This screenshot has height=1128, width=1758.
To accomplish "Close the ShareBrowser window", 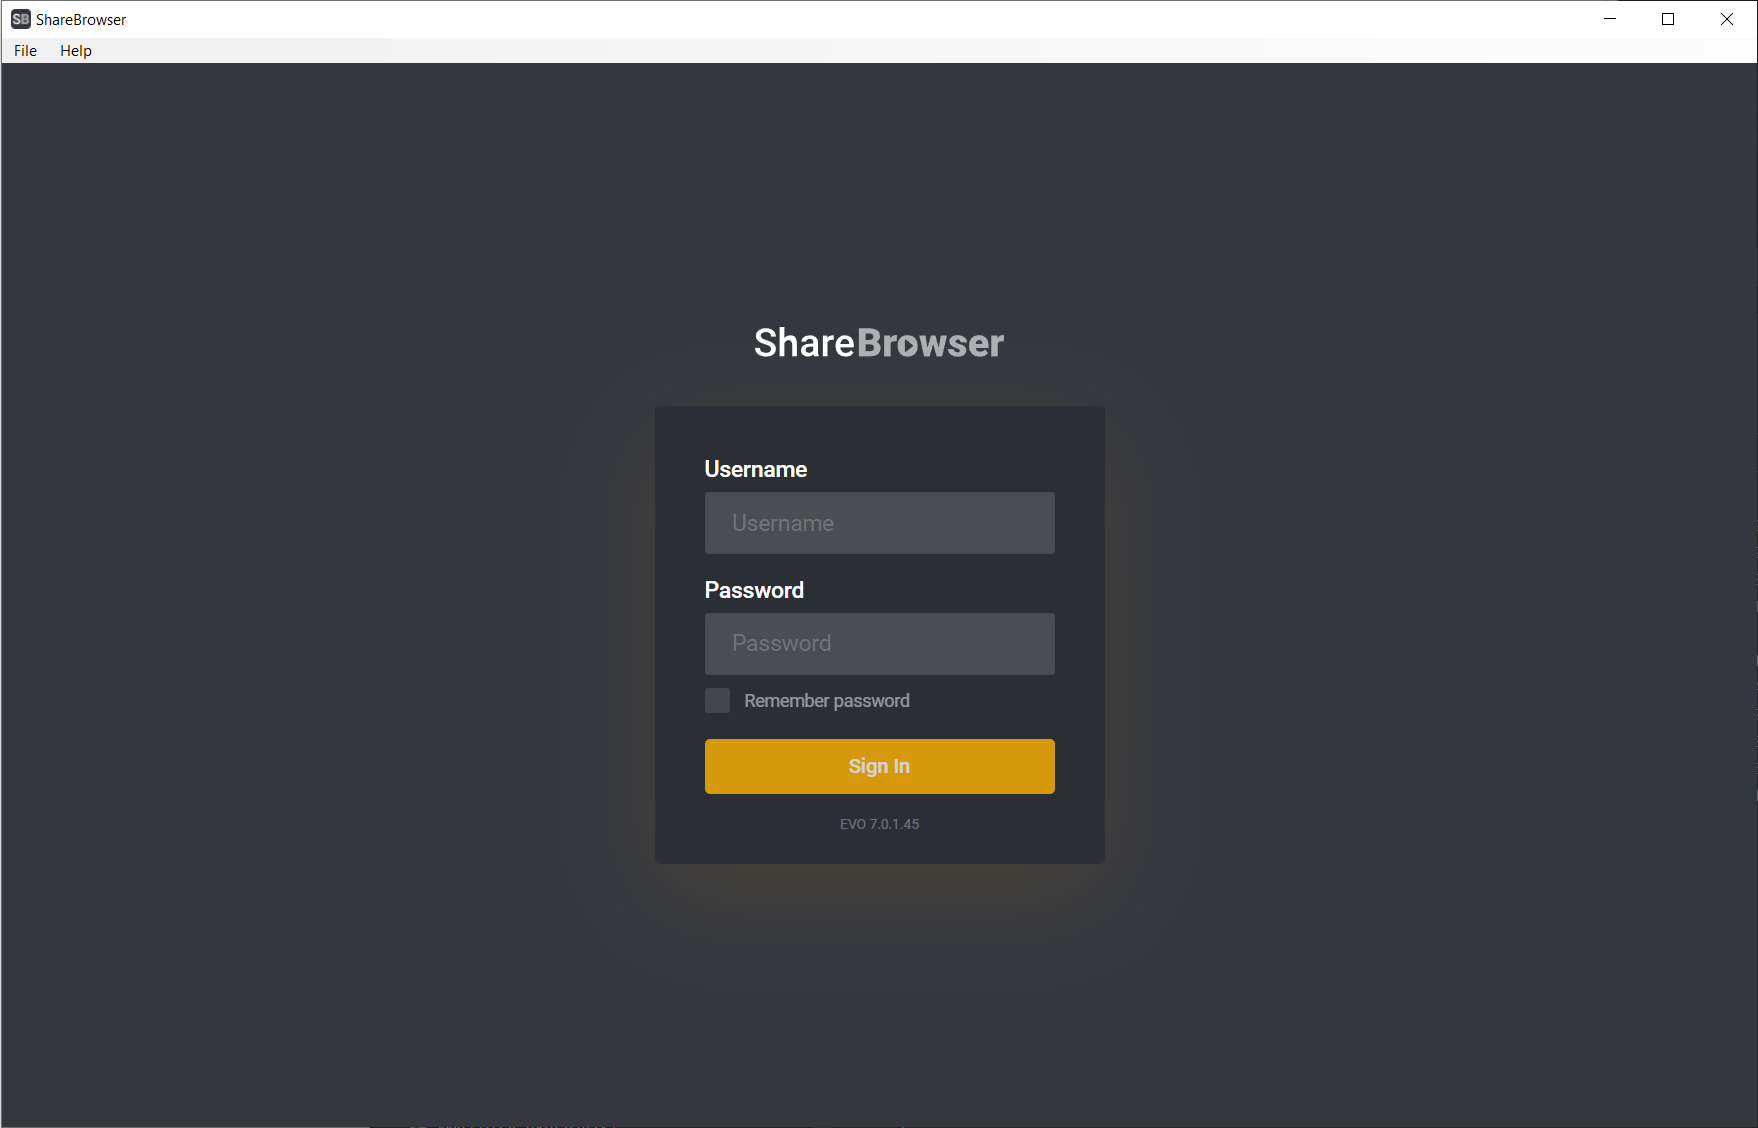I will pos(1726,19).
